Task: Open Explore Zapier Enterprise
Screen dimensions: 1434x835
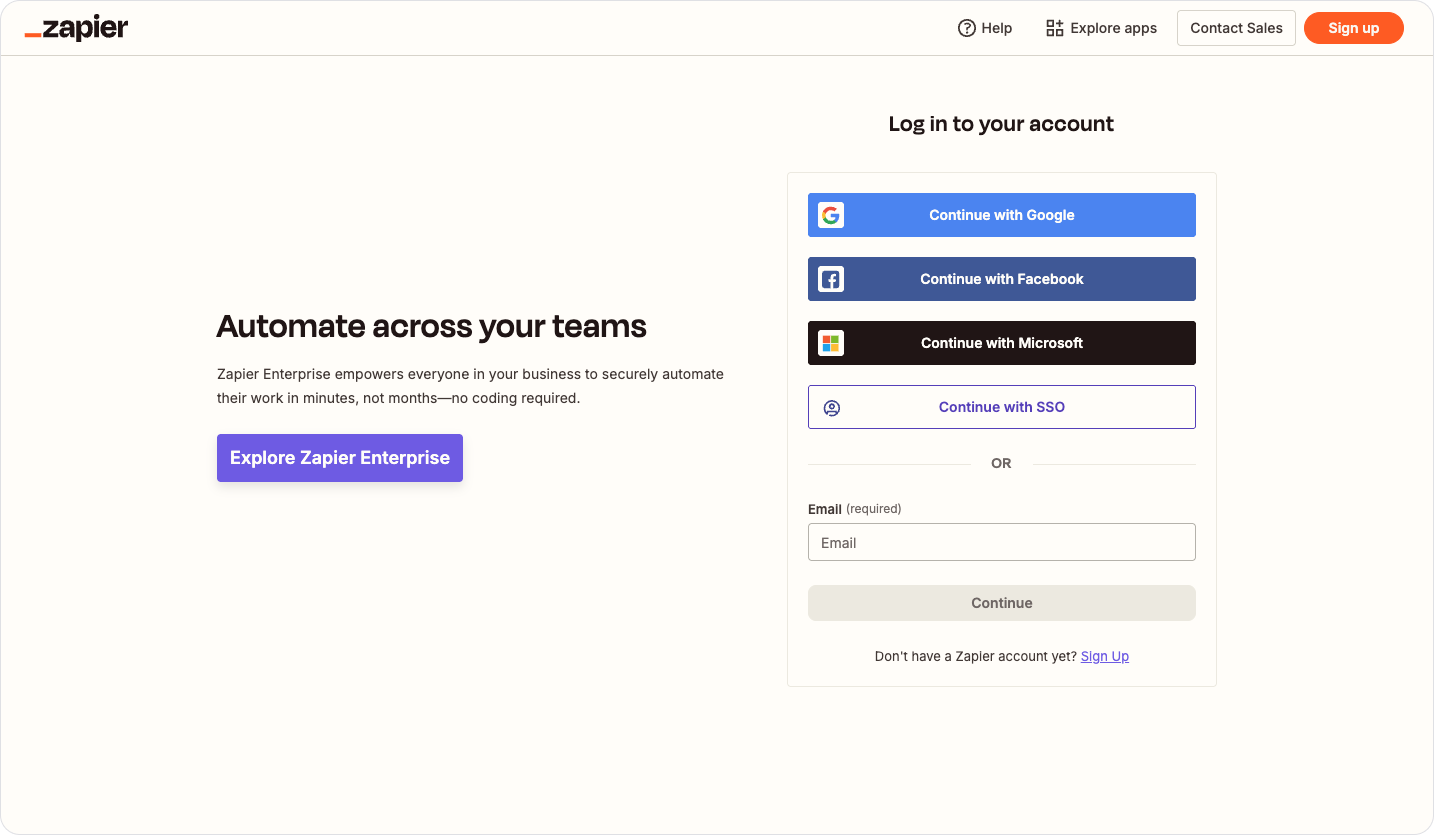Action: pos(340,458)
